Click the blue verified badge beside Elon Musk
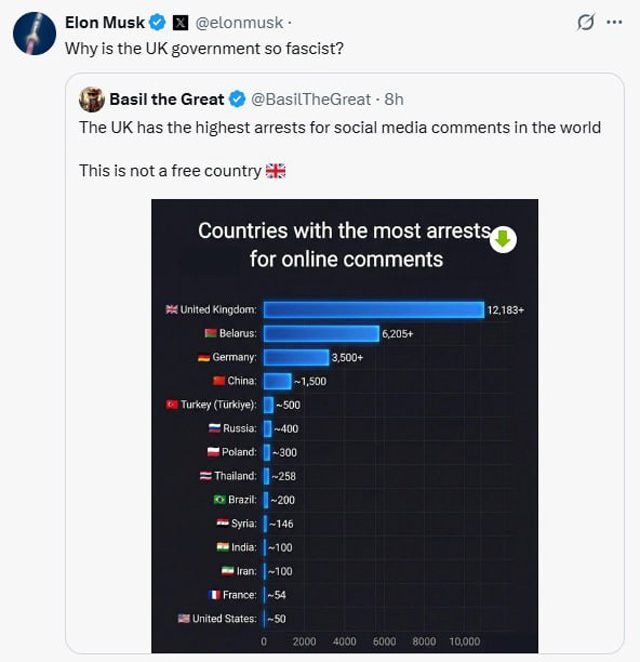Screen dimensions: 640x662 tap(158, 22)
